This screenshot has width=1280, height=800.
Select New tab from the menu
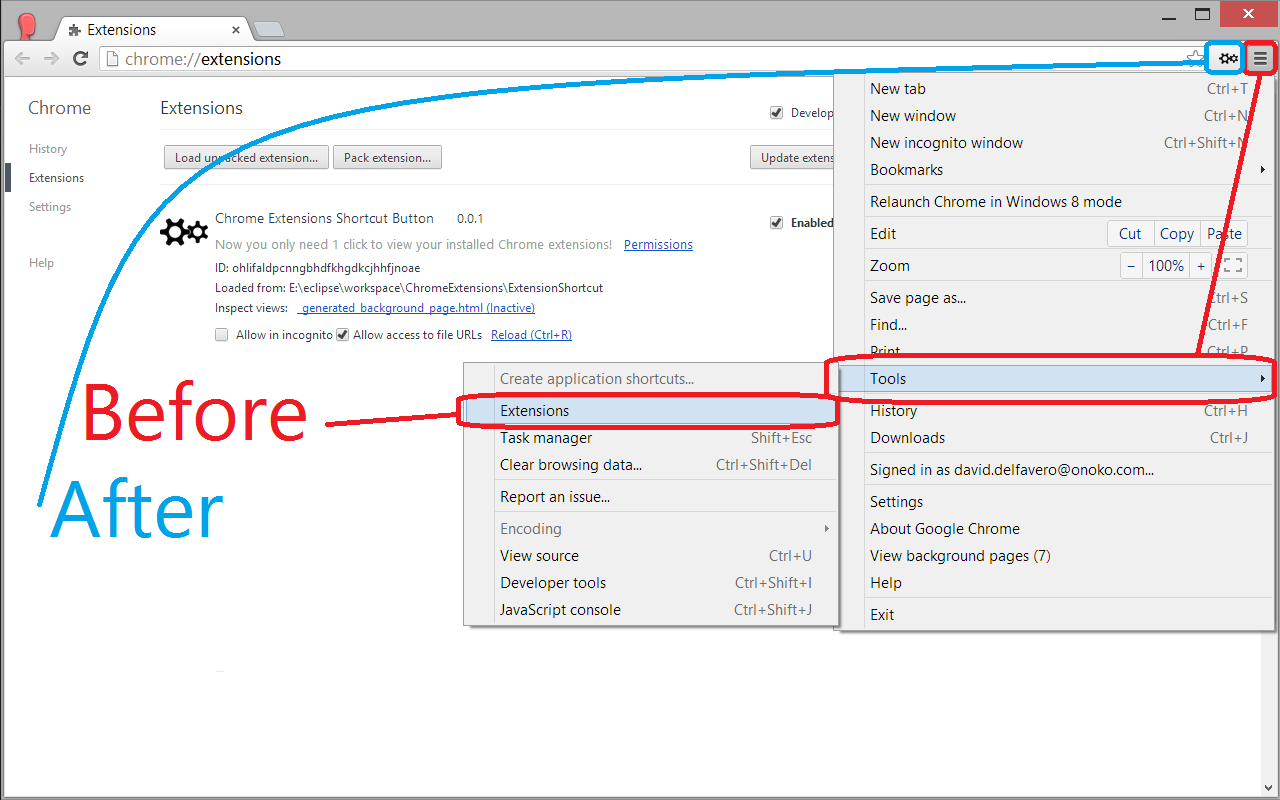(x=1055, y=89)
